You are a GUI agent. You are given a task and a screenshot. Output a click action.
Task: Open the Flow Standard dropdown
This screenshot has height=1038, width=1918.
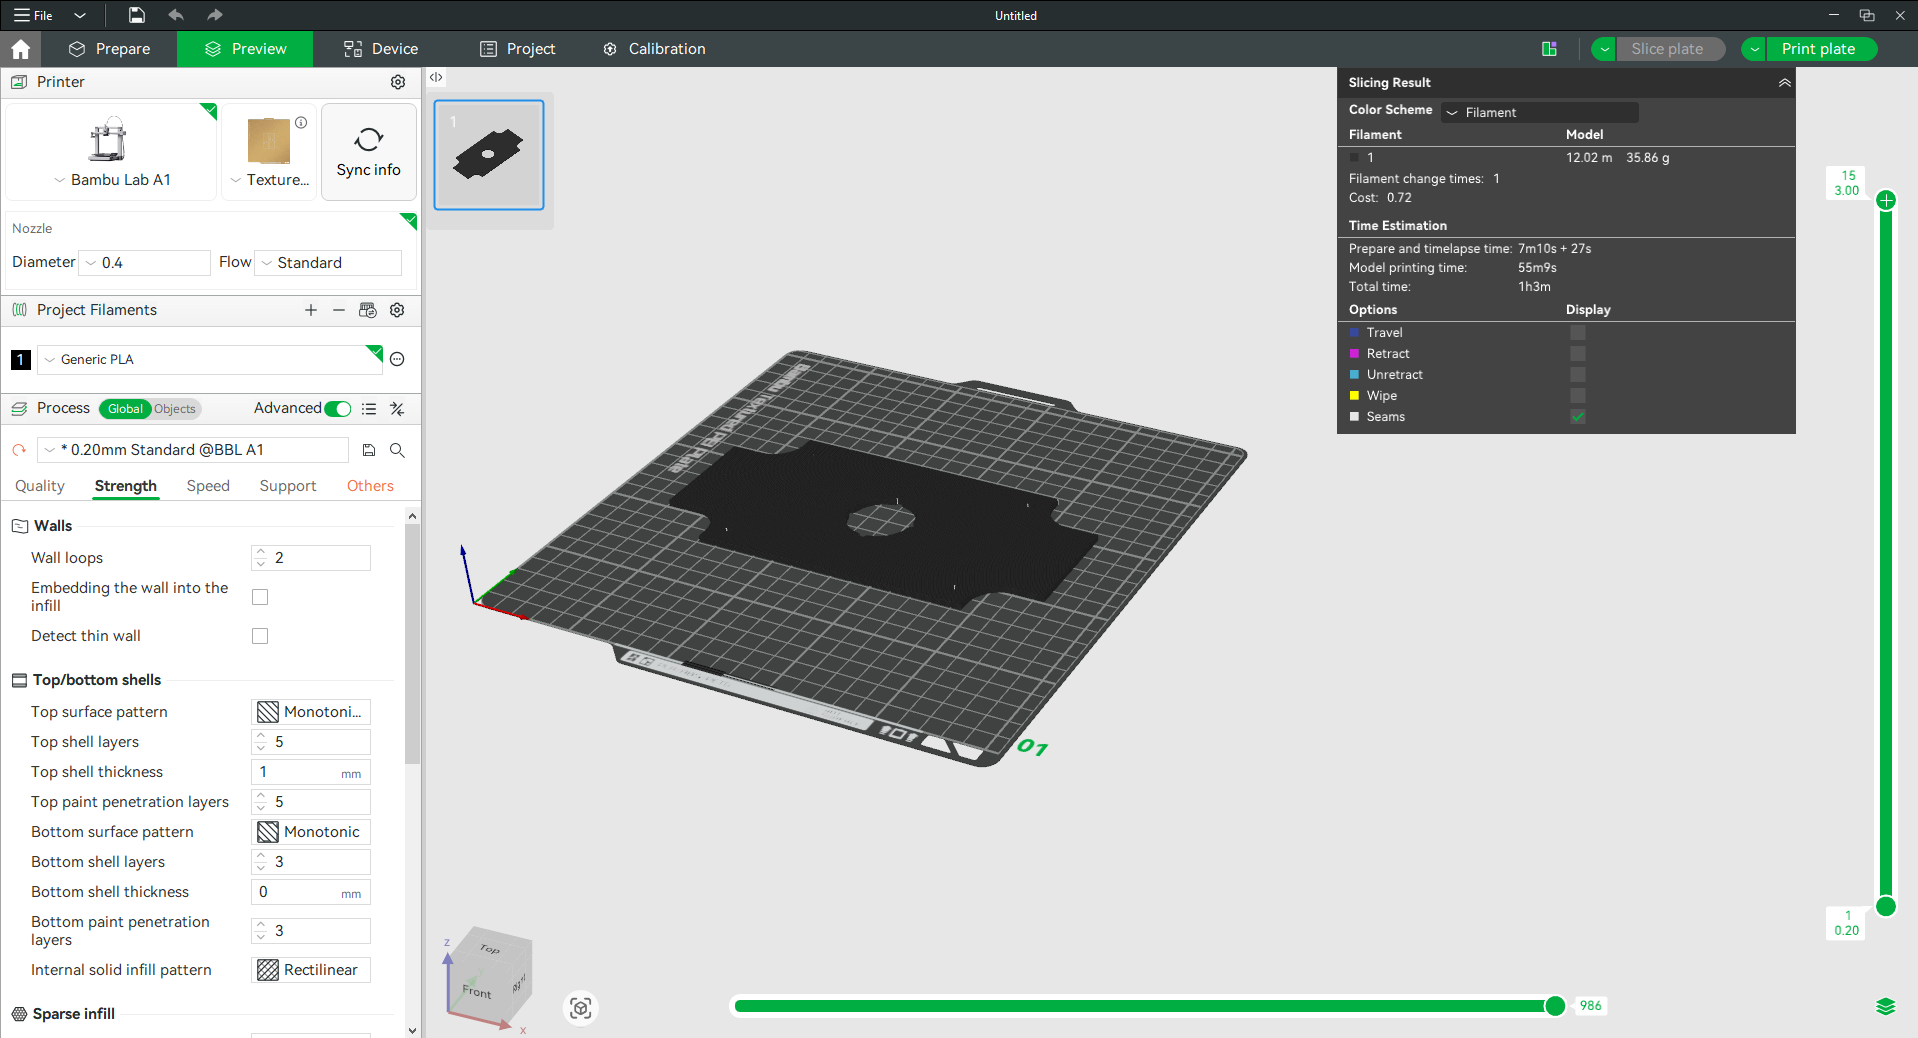click(329, 263)
